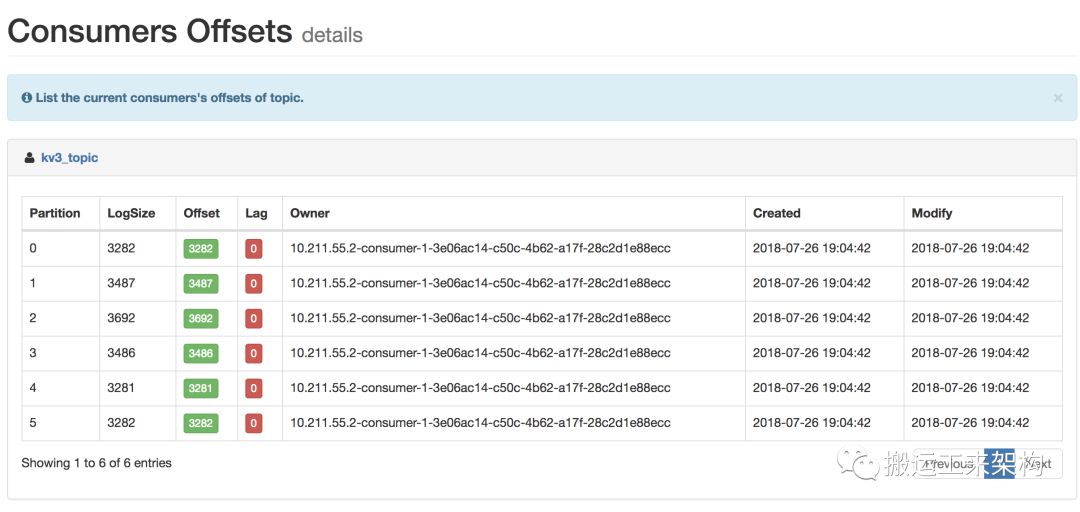Click the red lag badge for partition 3

(x=254, y=354)
